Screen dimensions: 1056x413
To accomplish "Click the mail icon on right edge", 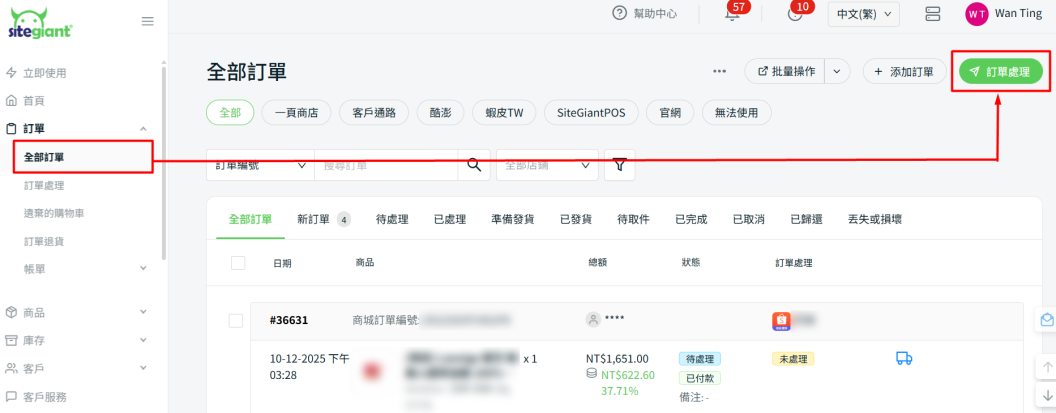I will click(1046, 320).
